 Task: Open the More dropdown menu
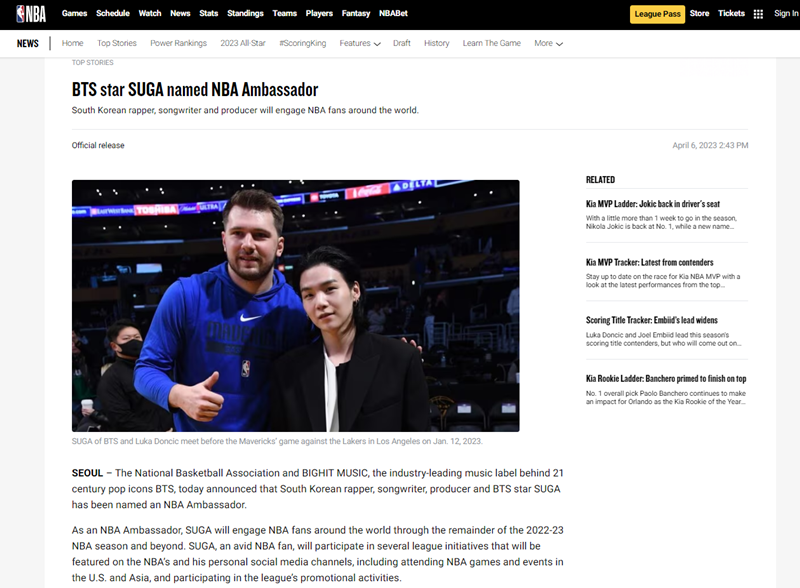click(546, 43)
